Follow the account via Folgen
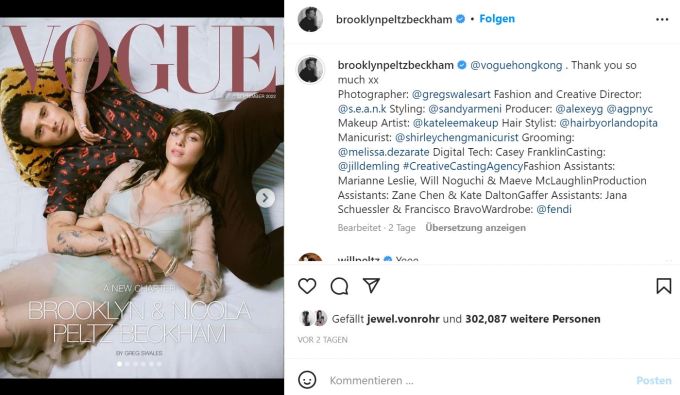Image resolution: width=680 pixels, height=395 pixels. pyautogui.click(x=497, y=19)
